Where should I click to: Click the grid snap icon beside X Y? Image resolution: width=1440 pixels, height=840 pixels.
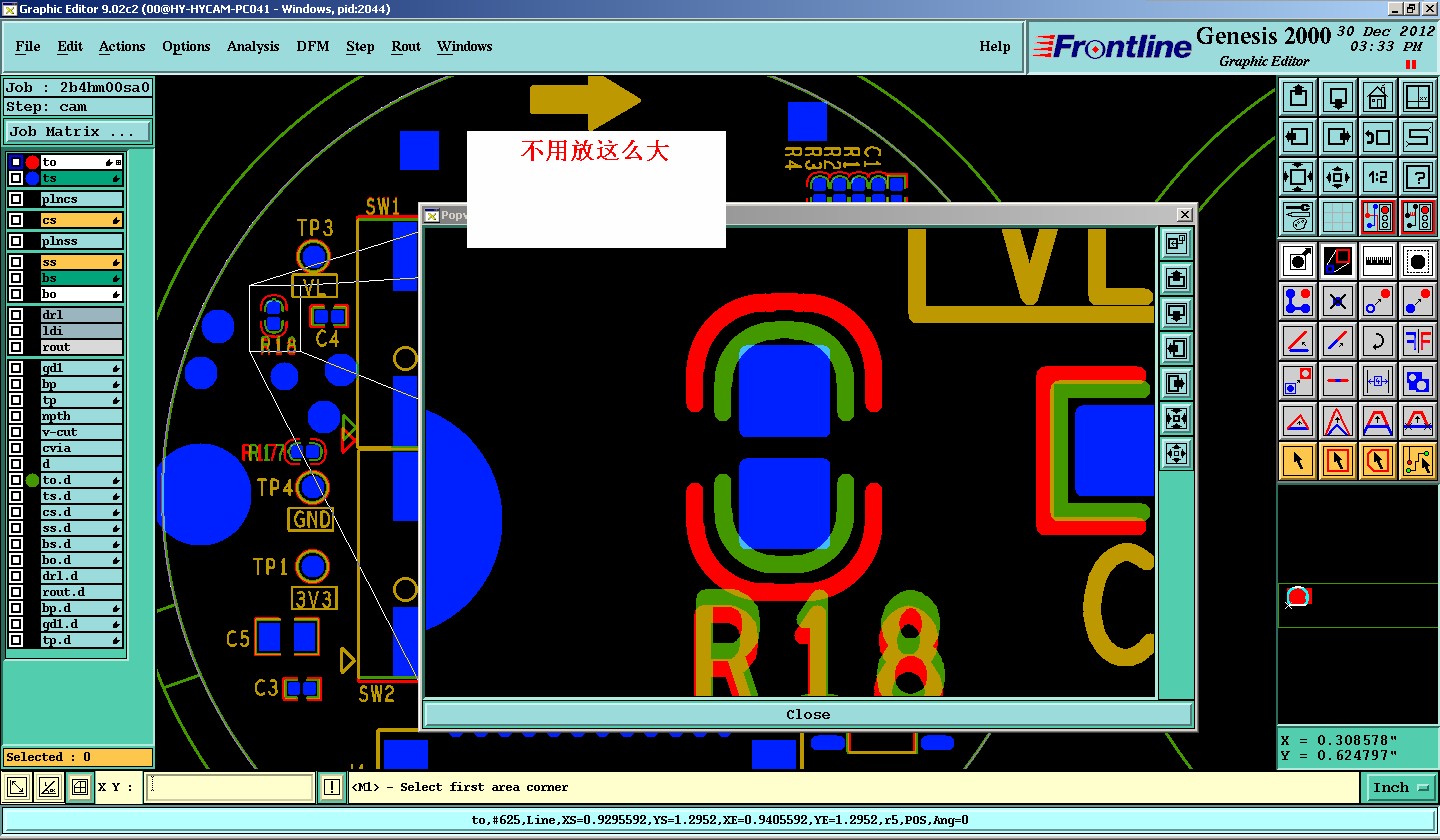click(80, 788)
